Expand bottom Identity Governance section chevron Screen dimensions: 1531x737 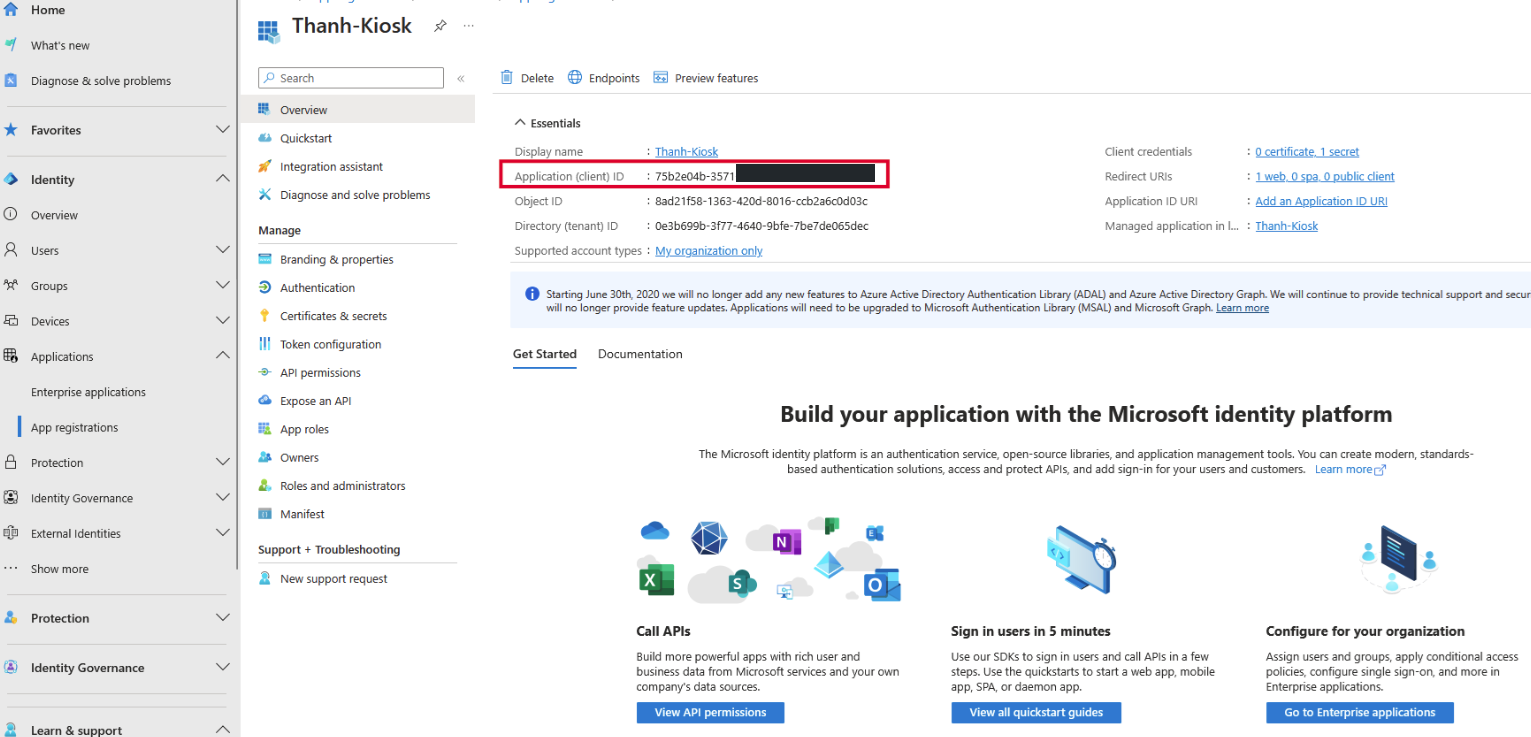223,667
